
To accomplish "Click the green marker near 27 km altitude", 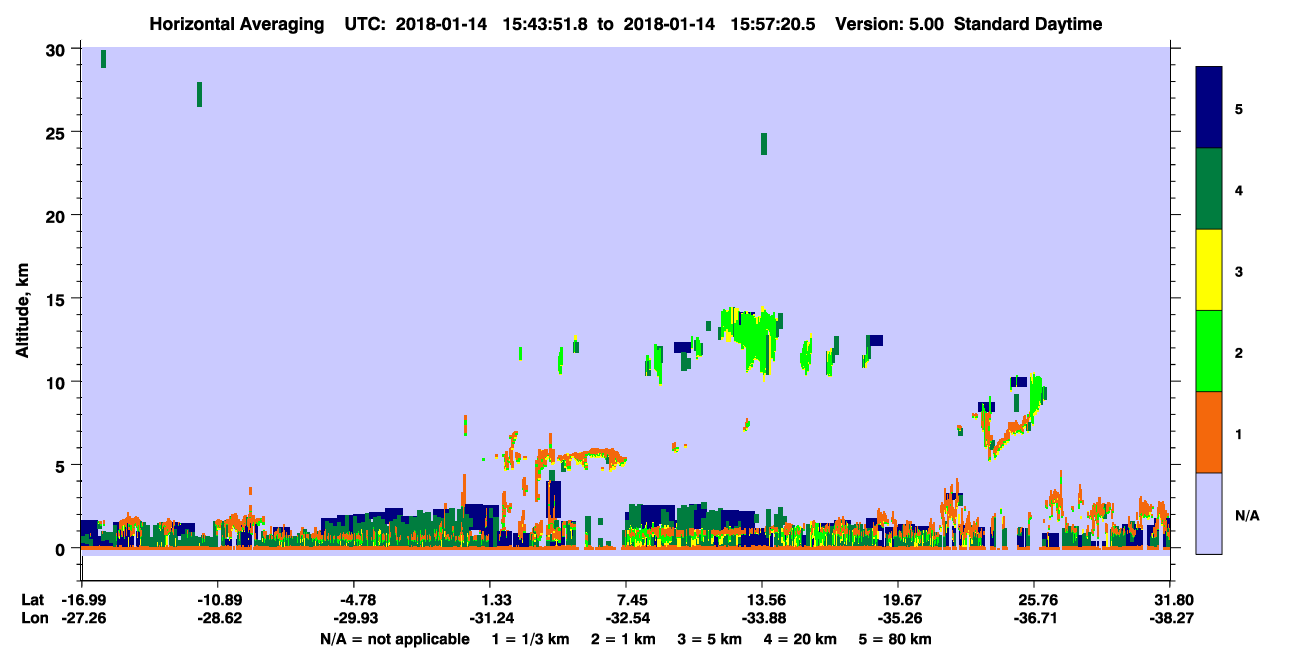I will coord(200,94).
